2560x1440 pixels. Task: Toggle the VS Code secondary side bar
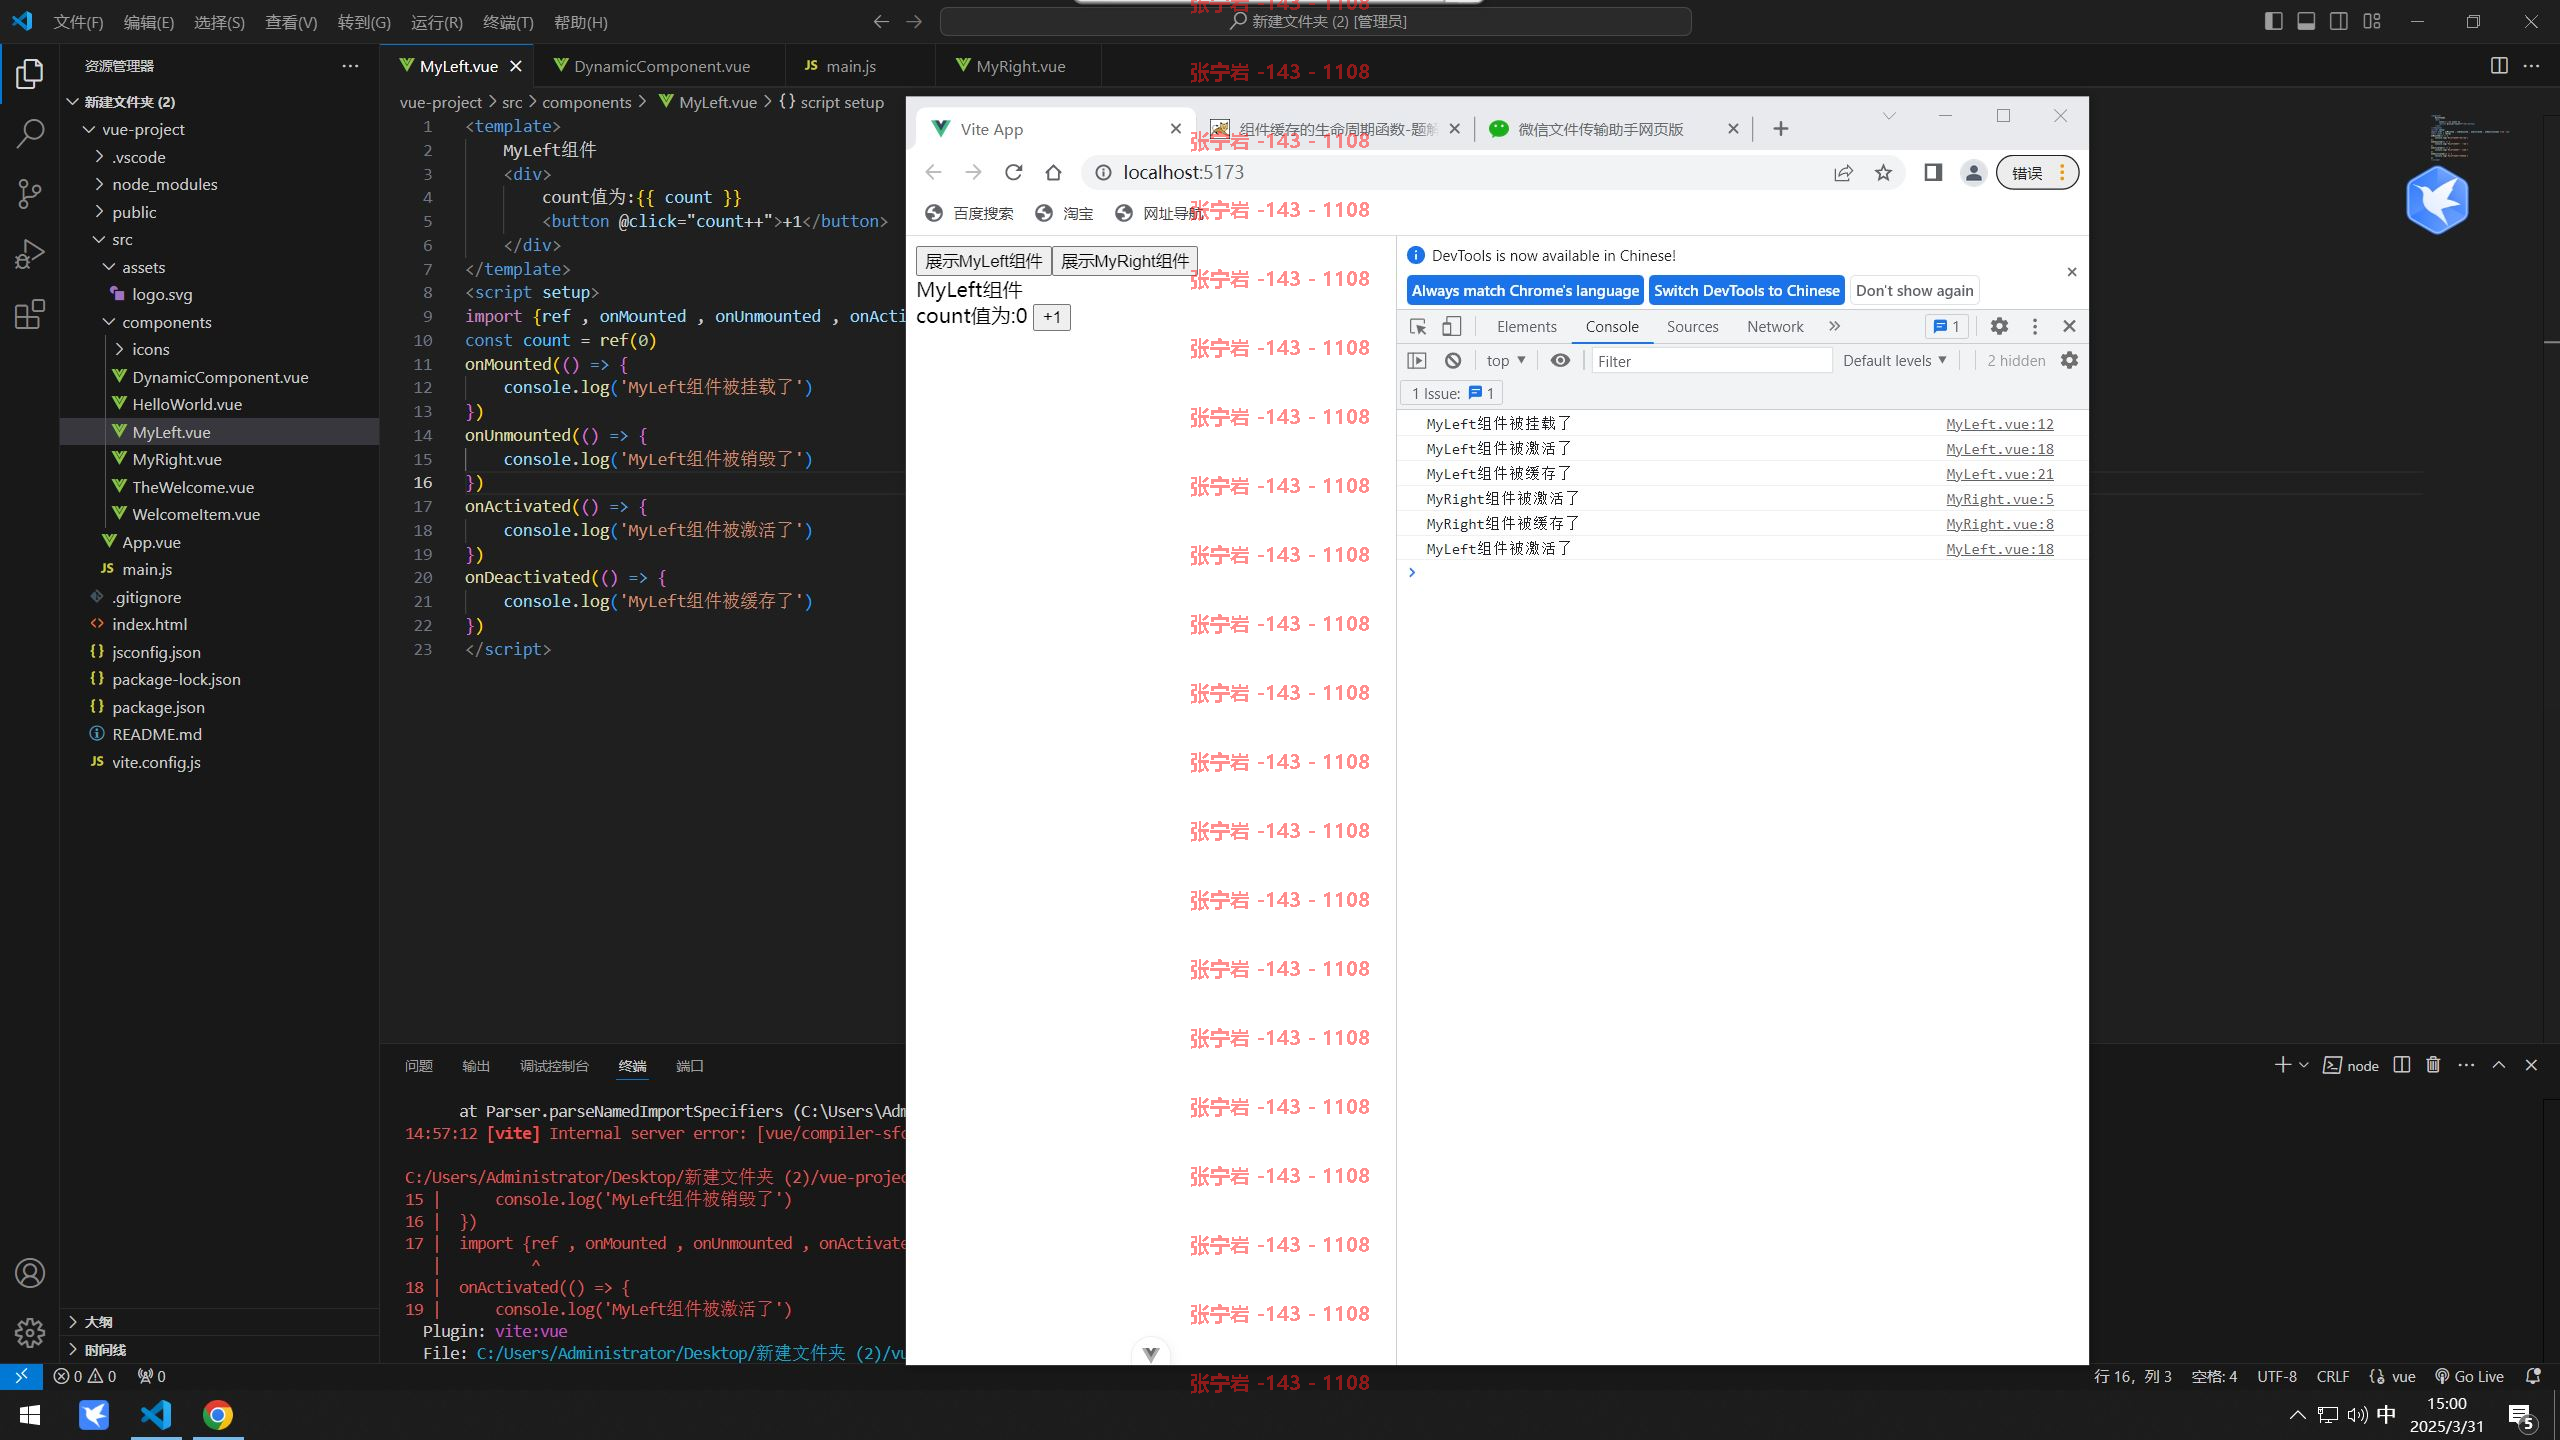[2339, 21]
